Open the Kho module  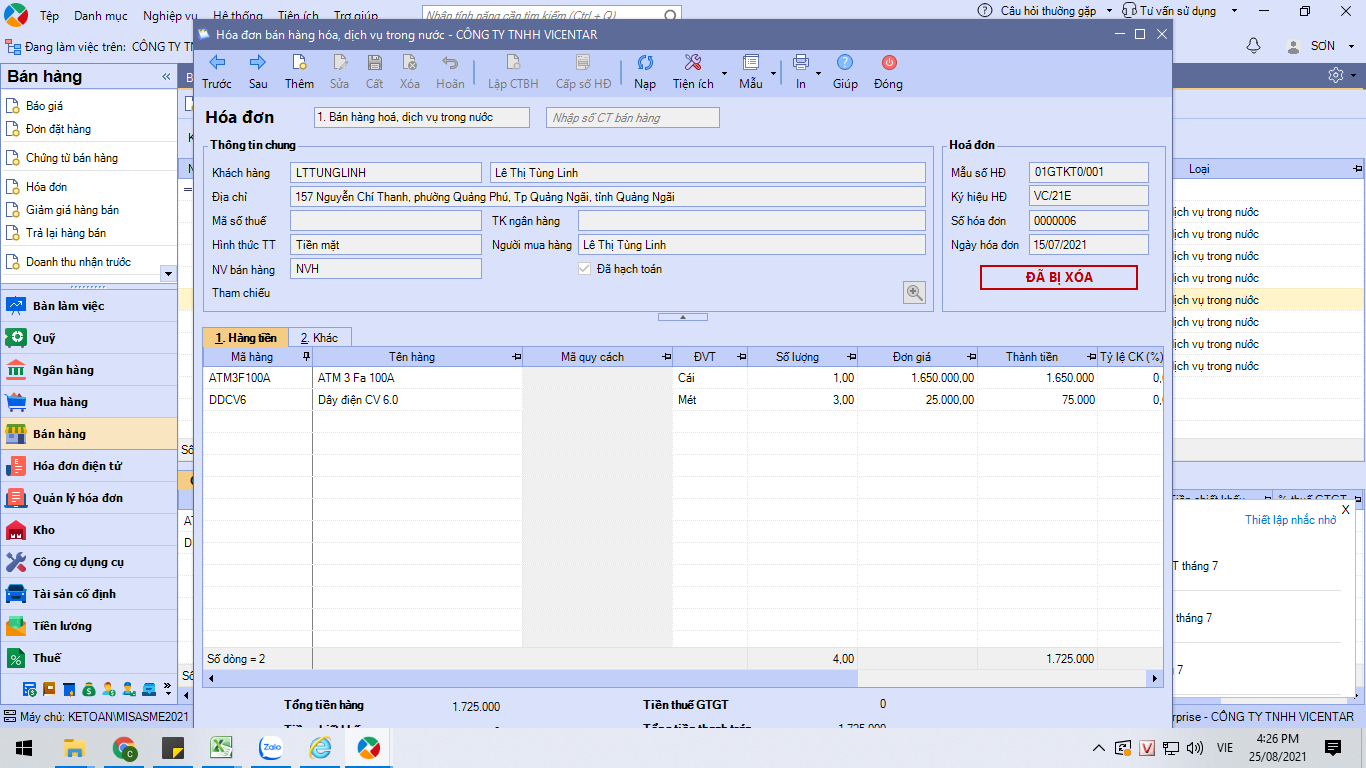(x=89, y=530)
